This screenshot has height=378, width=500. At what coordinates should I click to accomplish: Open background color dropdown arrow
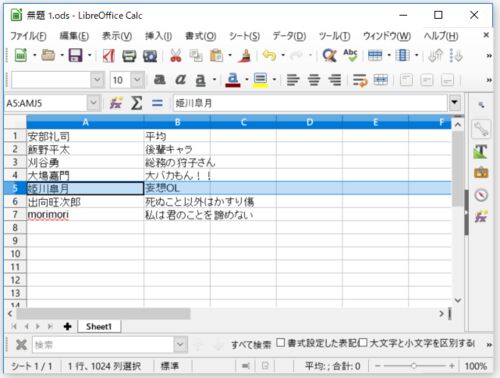pyautogui.click(x=274, y=80)
